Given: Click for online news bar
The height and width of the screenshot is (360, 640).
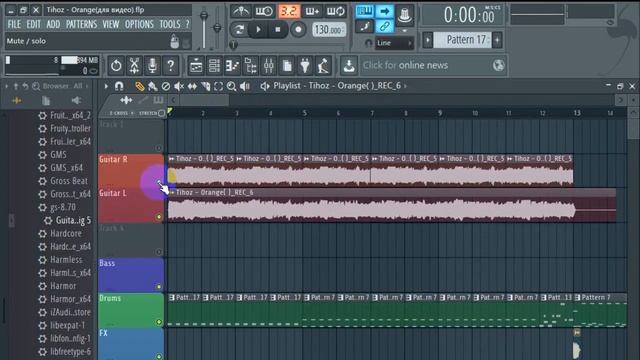Looking at the screenshot, I should click(433, 65).
